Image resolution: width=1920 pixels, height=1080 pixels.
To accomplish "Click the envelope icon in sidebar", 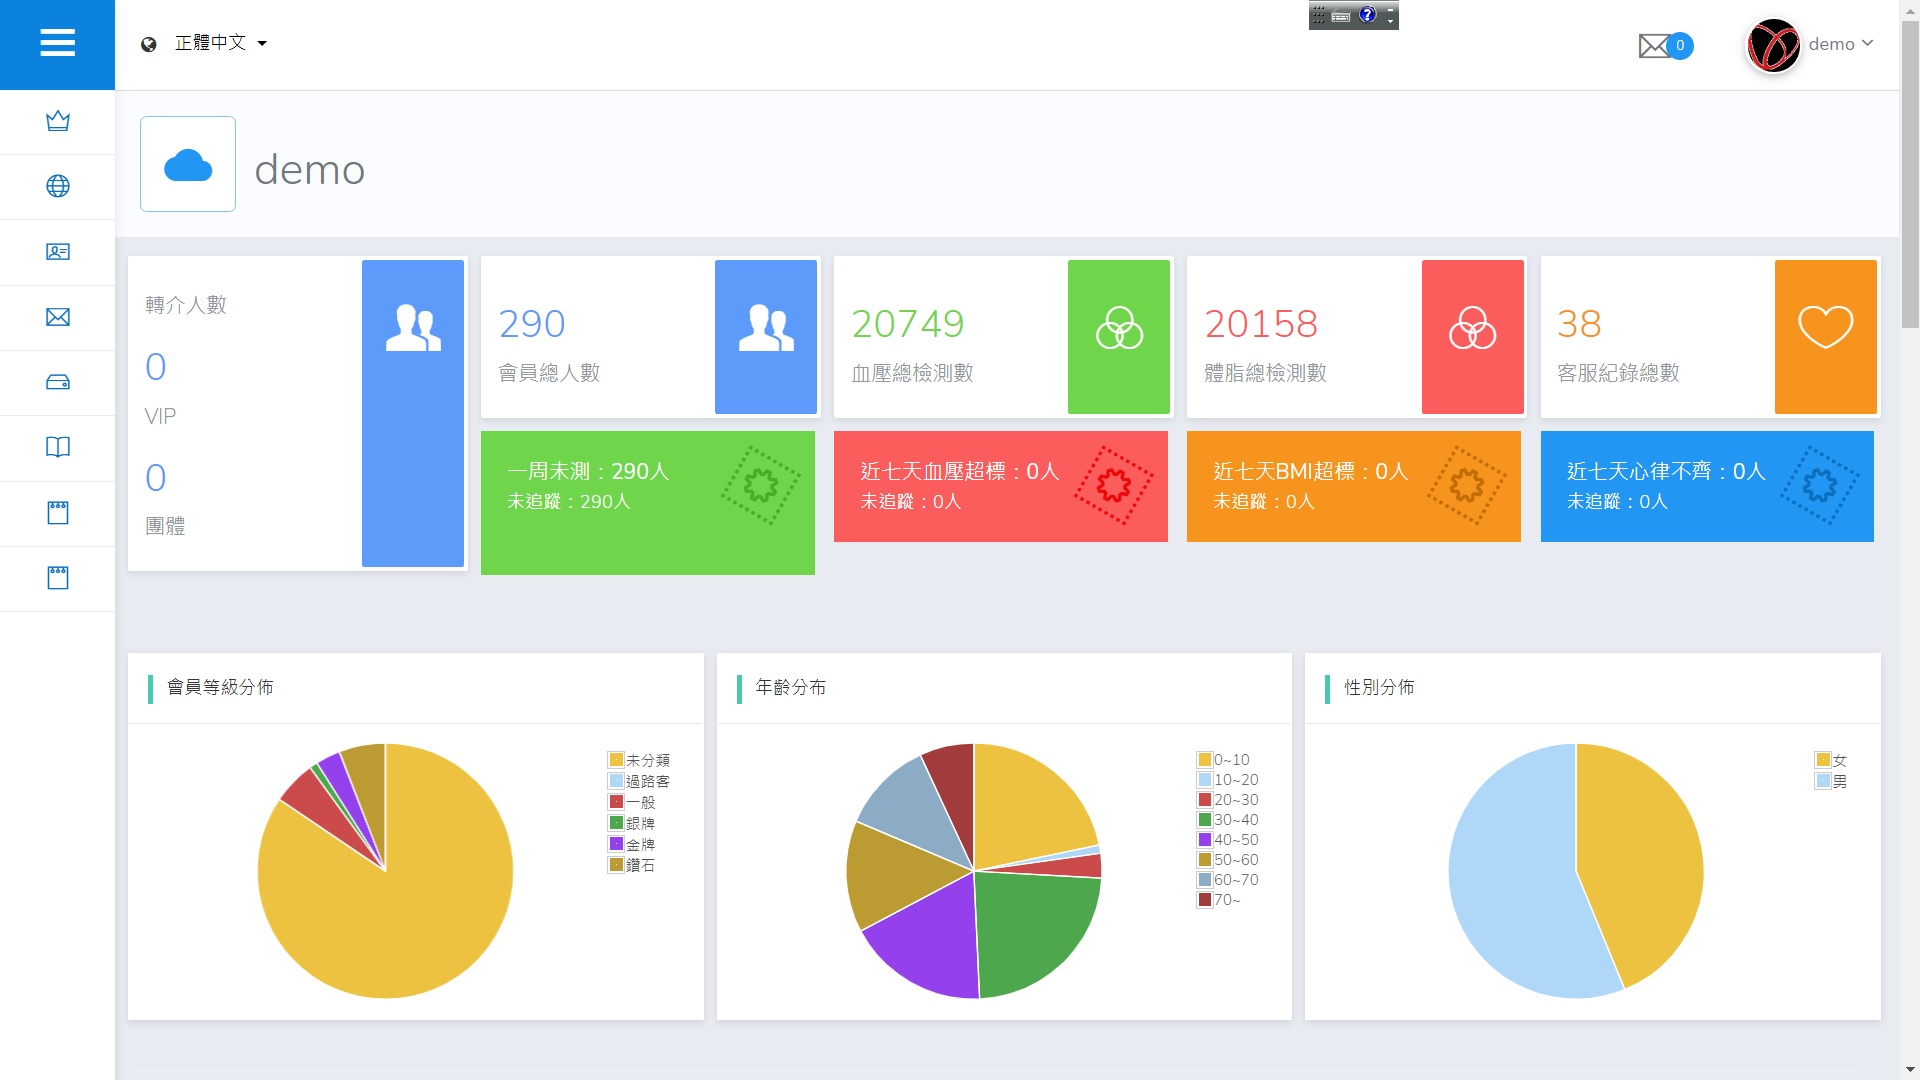I will click(x=58, y=317).
